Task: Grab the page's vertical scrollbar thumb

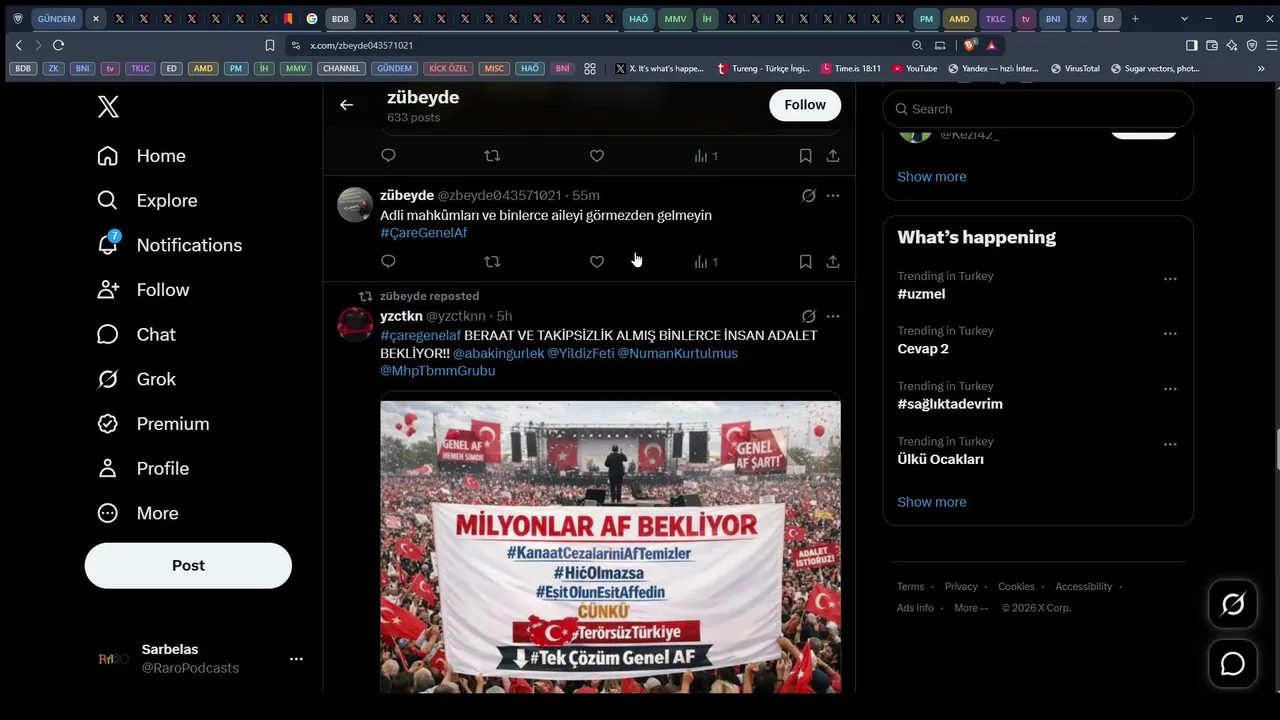Action: [1276, 449]
